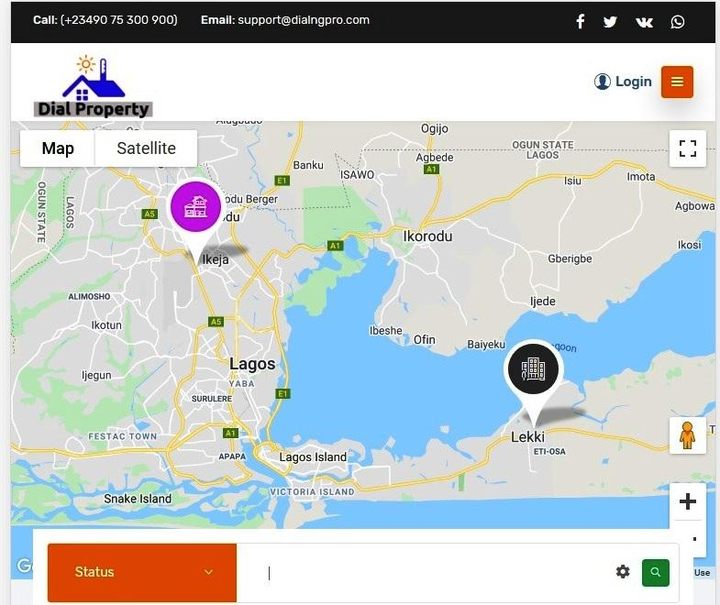
Task: Click into the search text field
Action: coord(420,572)
